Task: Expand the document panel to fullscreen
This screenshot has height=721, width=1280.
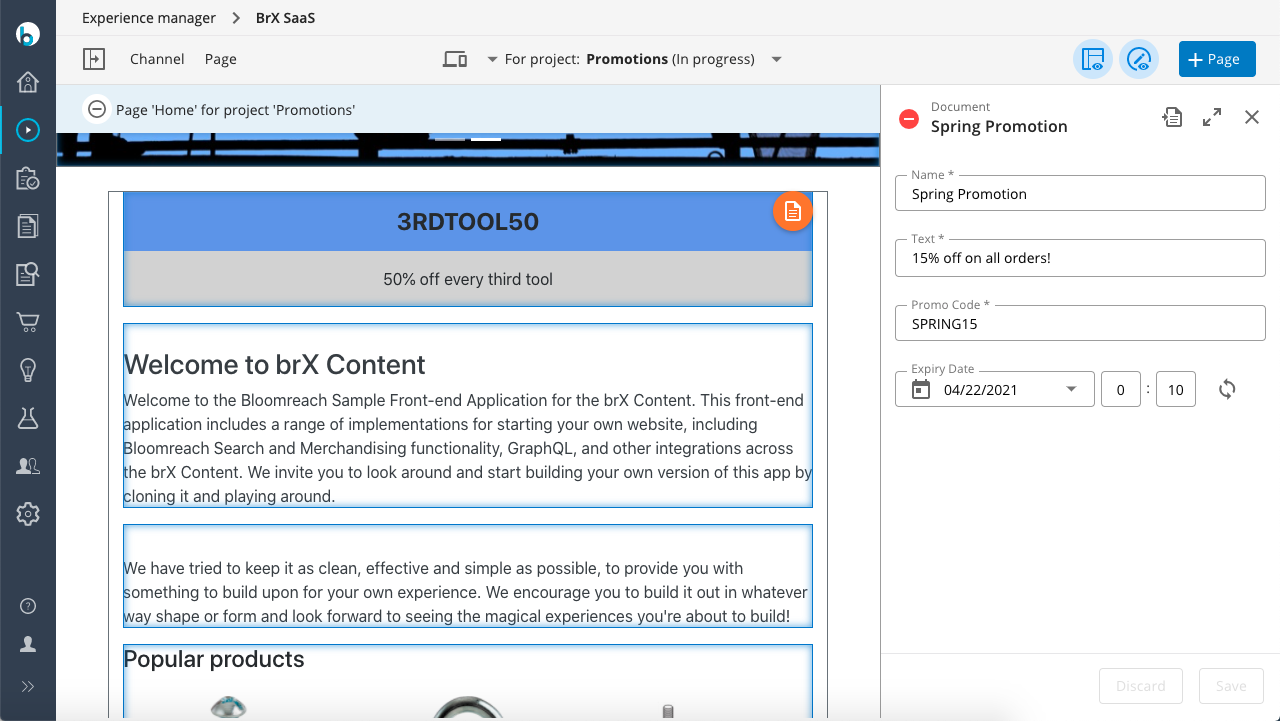Action: pos(1212,117)
